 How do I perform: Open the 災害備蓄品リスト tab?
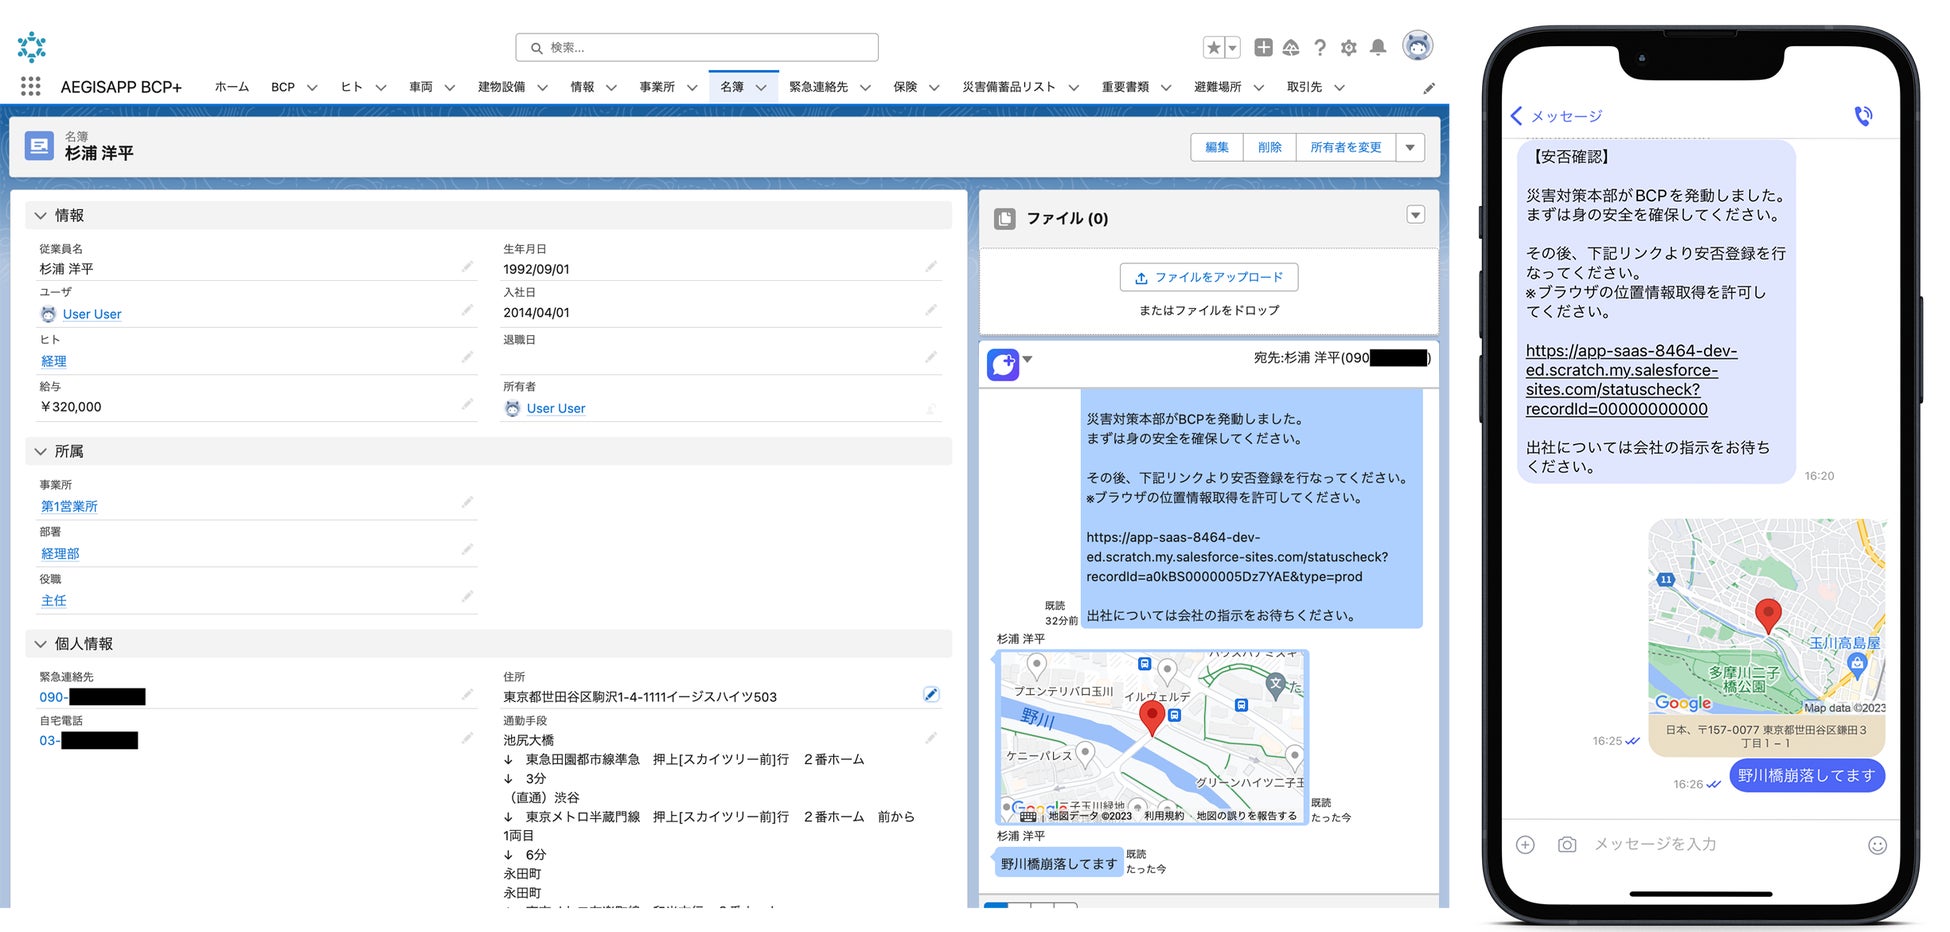1009,87
